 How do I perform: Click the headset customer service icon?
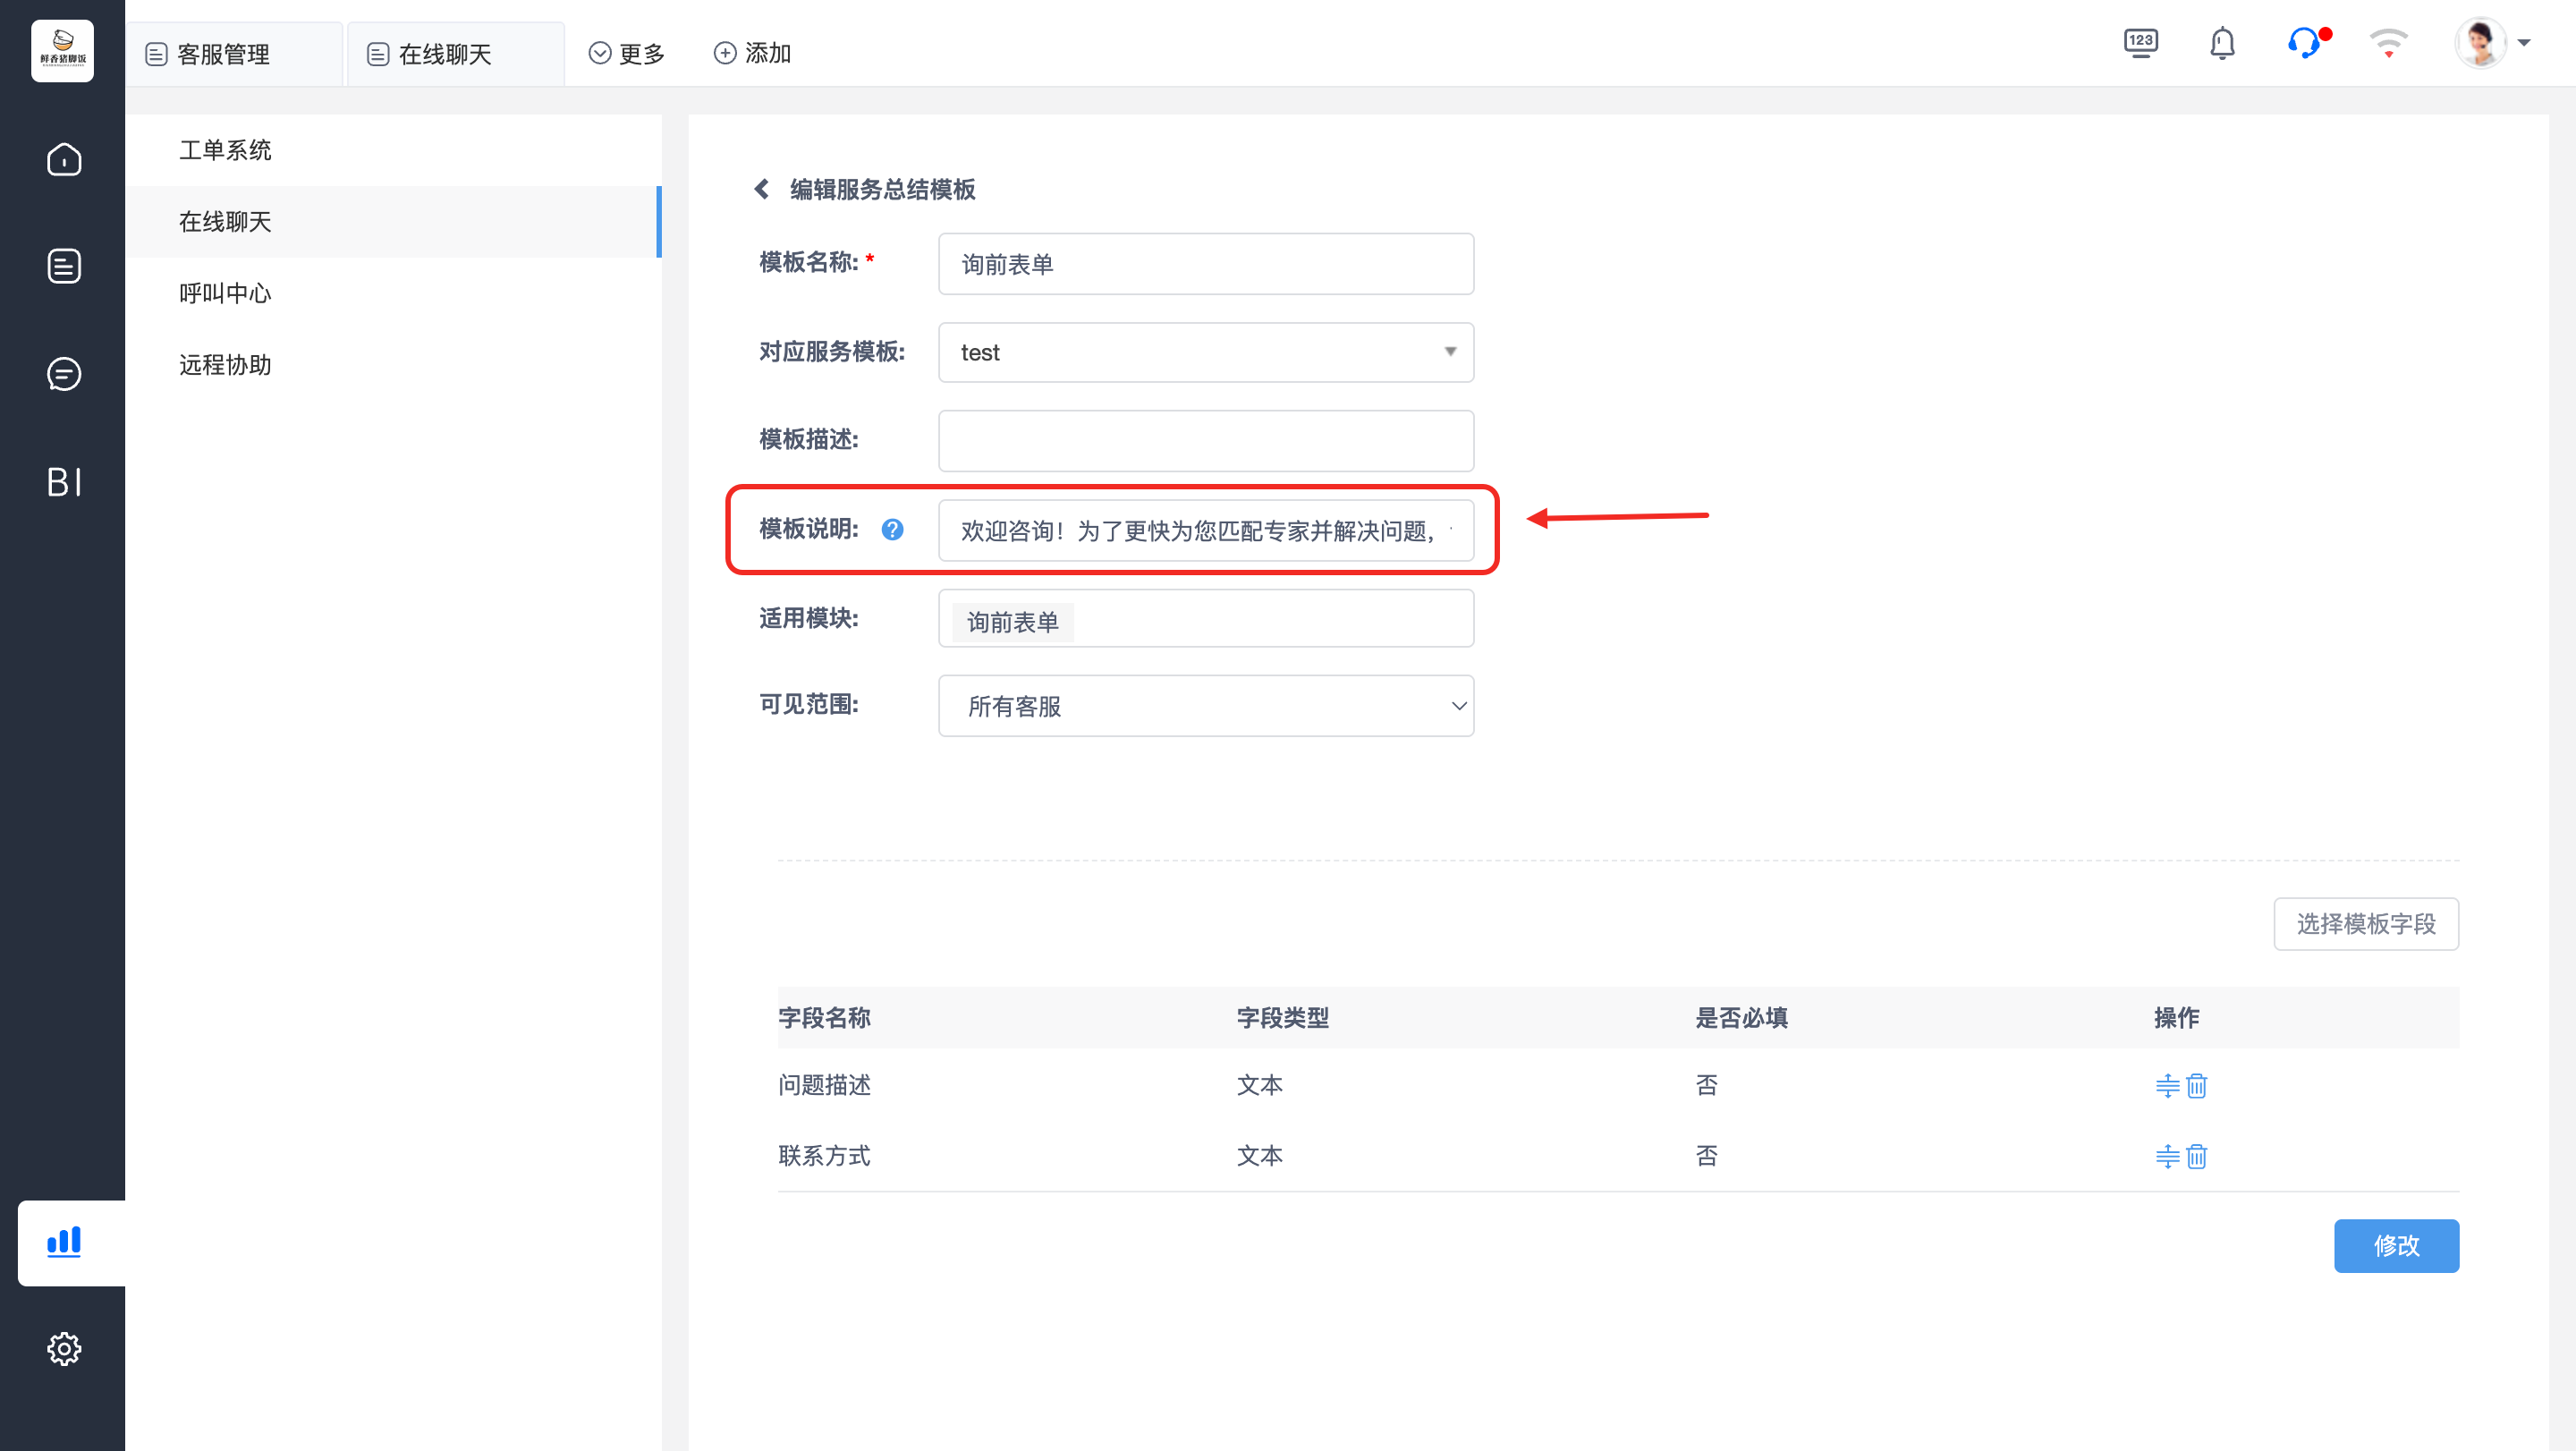pos(2303,44)
